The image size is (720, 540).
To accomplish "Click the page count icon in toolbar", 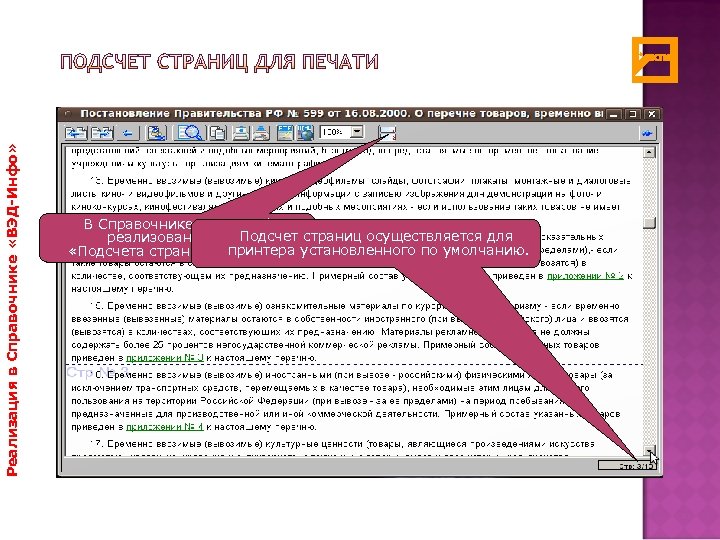I will click(388, 133).
